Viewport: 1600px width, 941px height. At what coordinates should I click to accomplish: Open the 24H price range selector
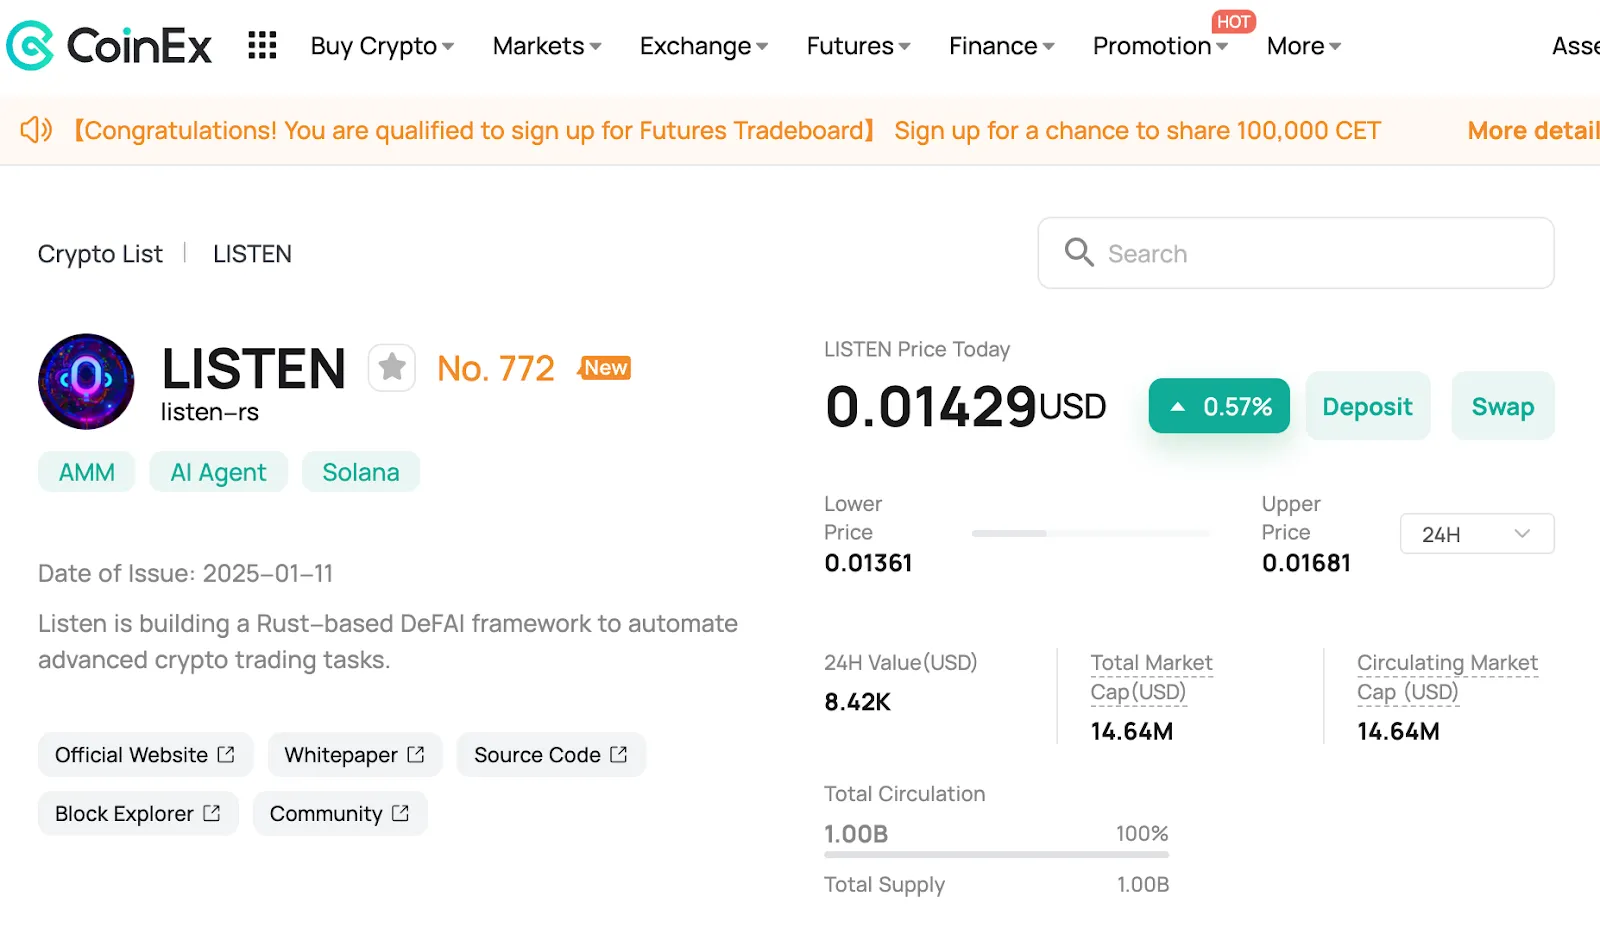1477,534
